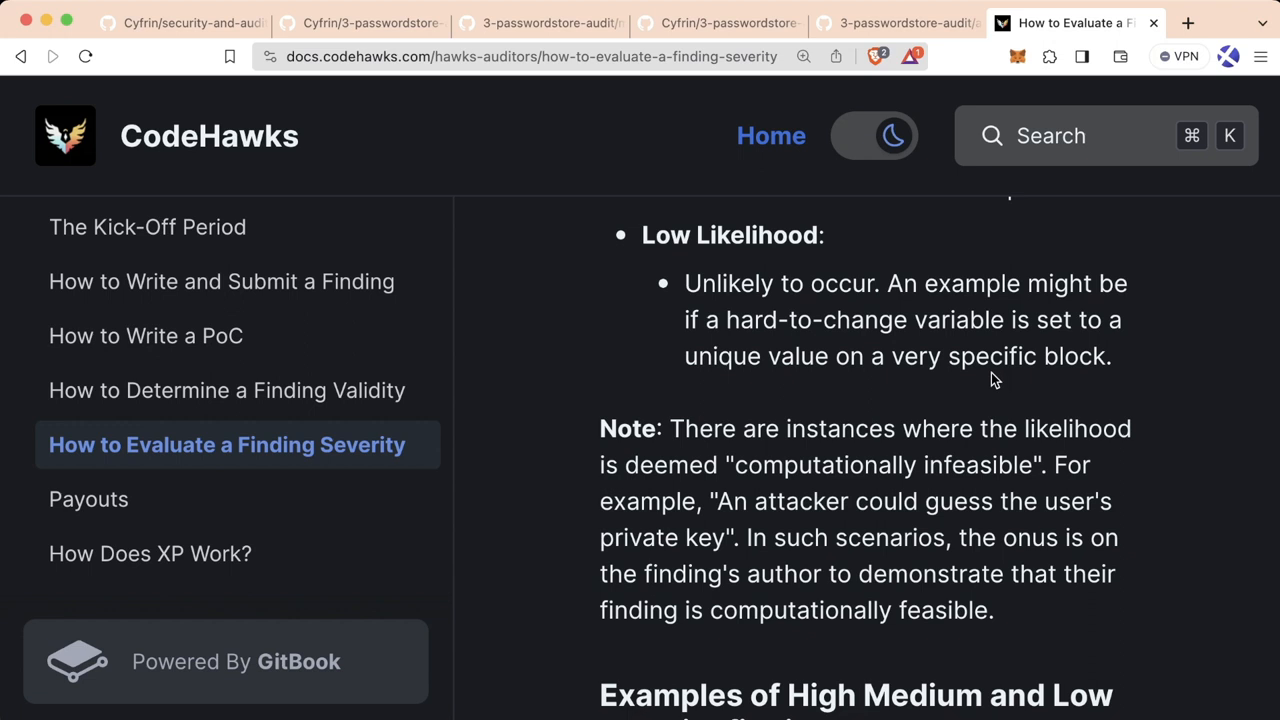
Task: Open the extensions puzzle-piece menu
Action: (x=1049, y=56)
